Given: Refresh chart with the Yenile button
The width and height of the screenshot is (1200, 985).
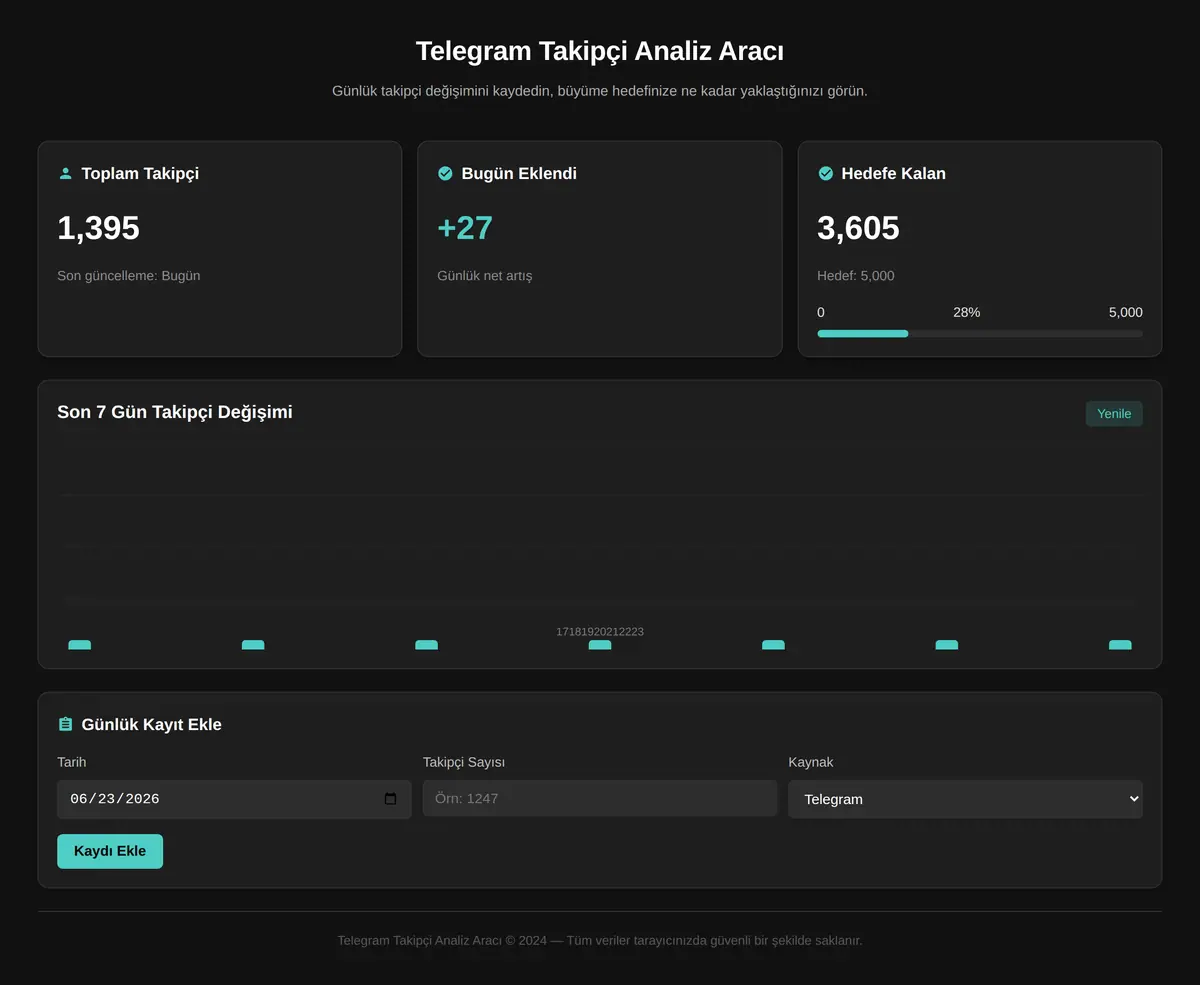Looking at the screenshot, I should (x=1114, y=414).
